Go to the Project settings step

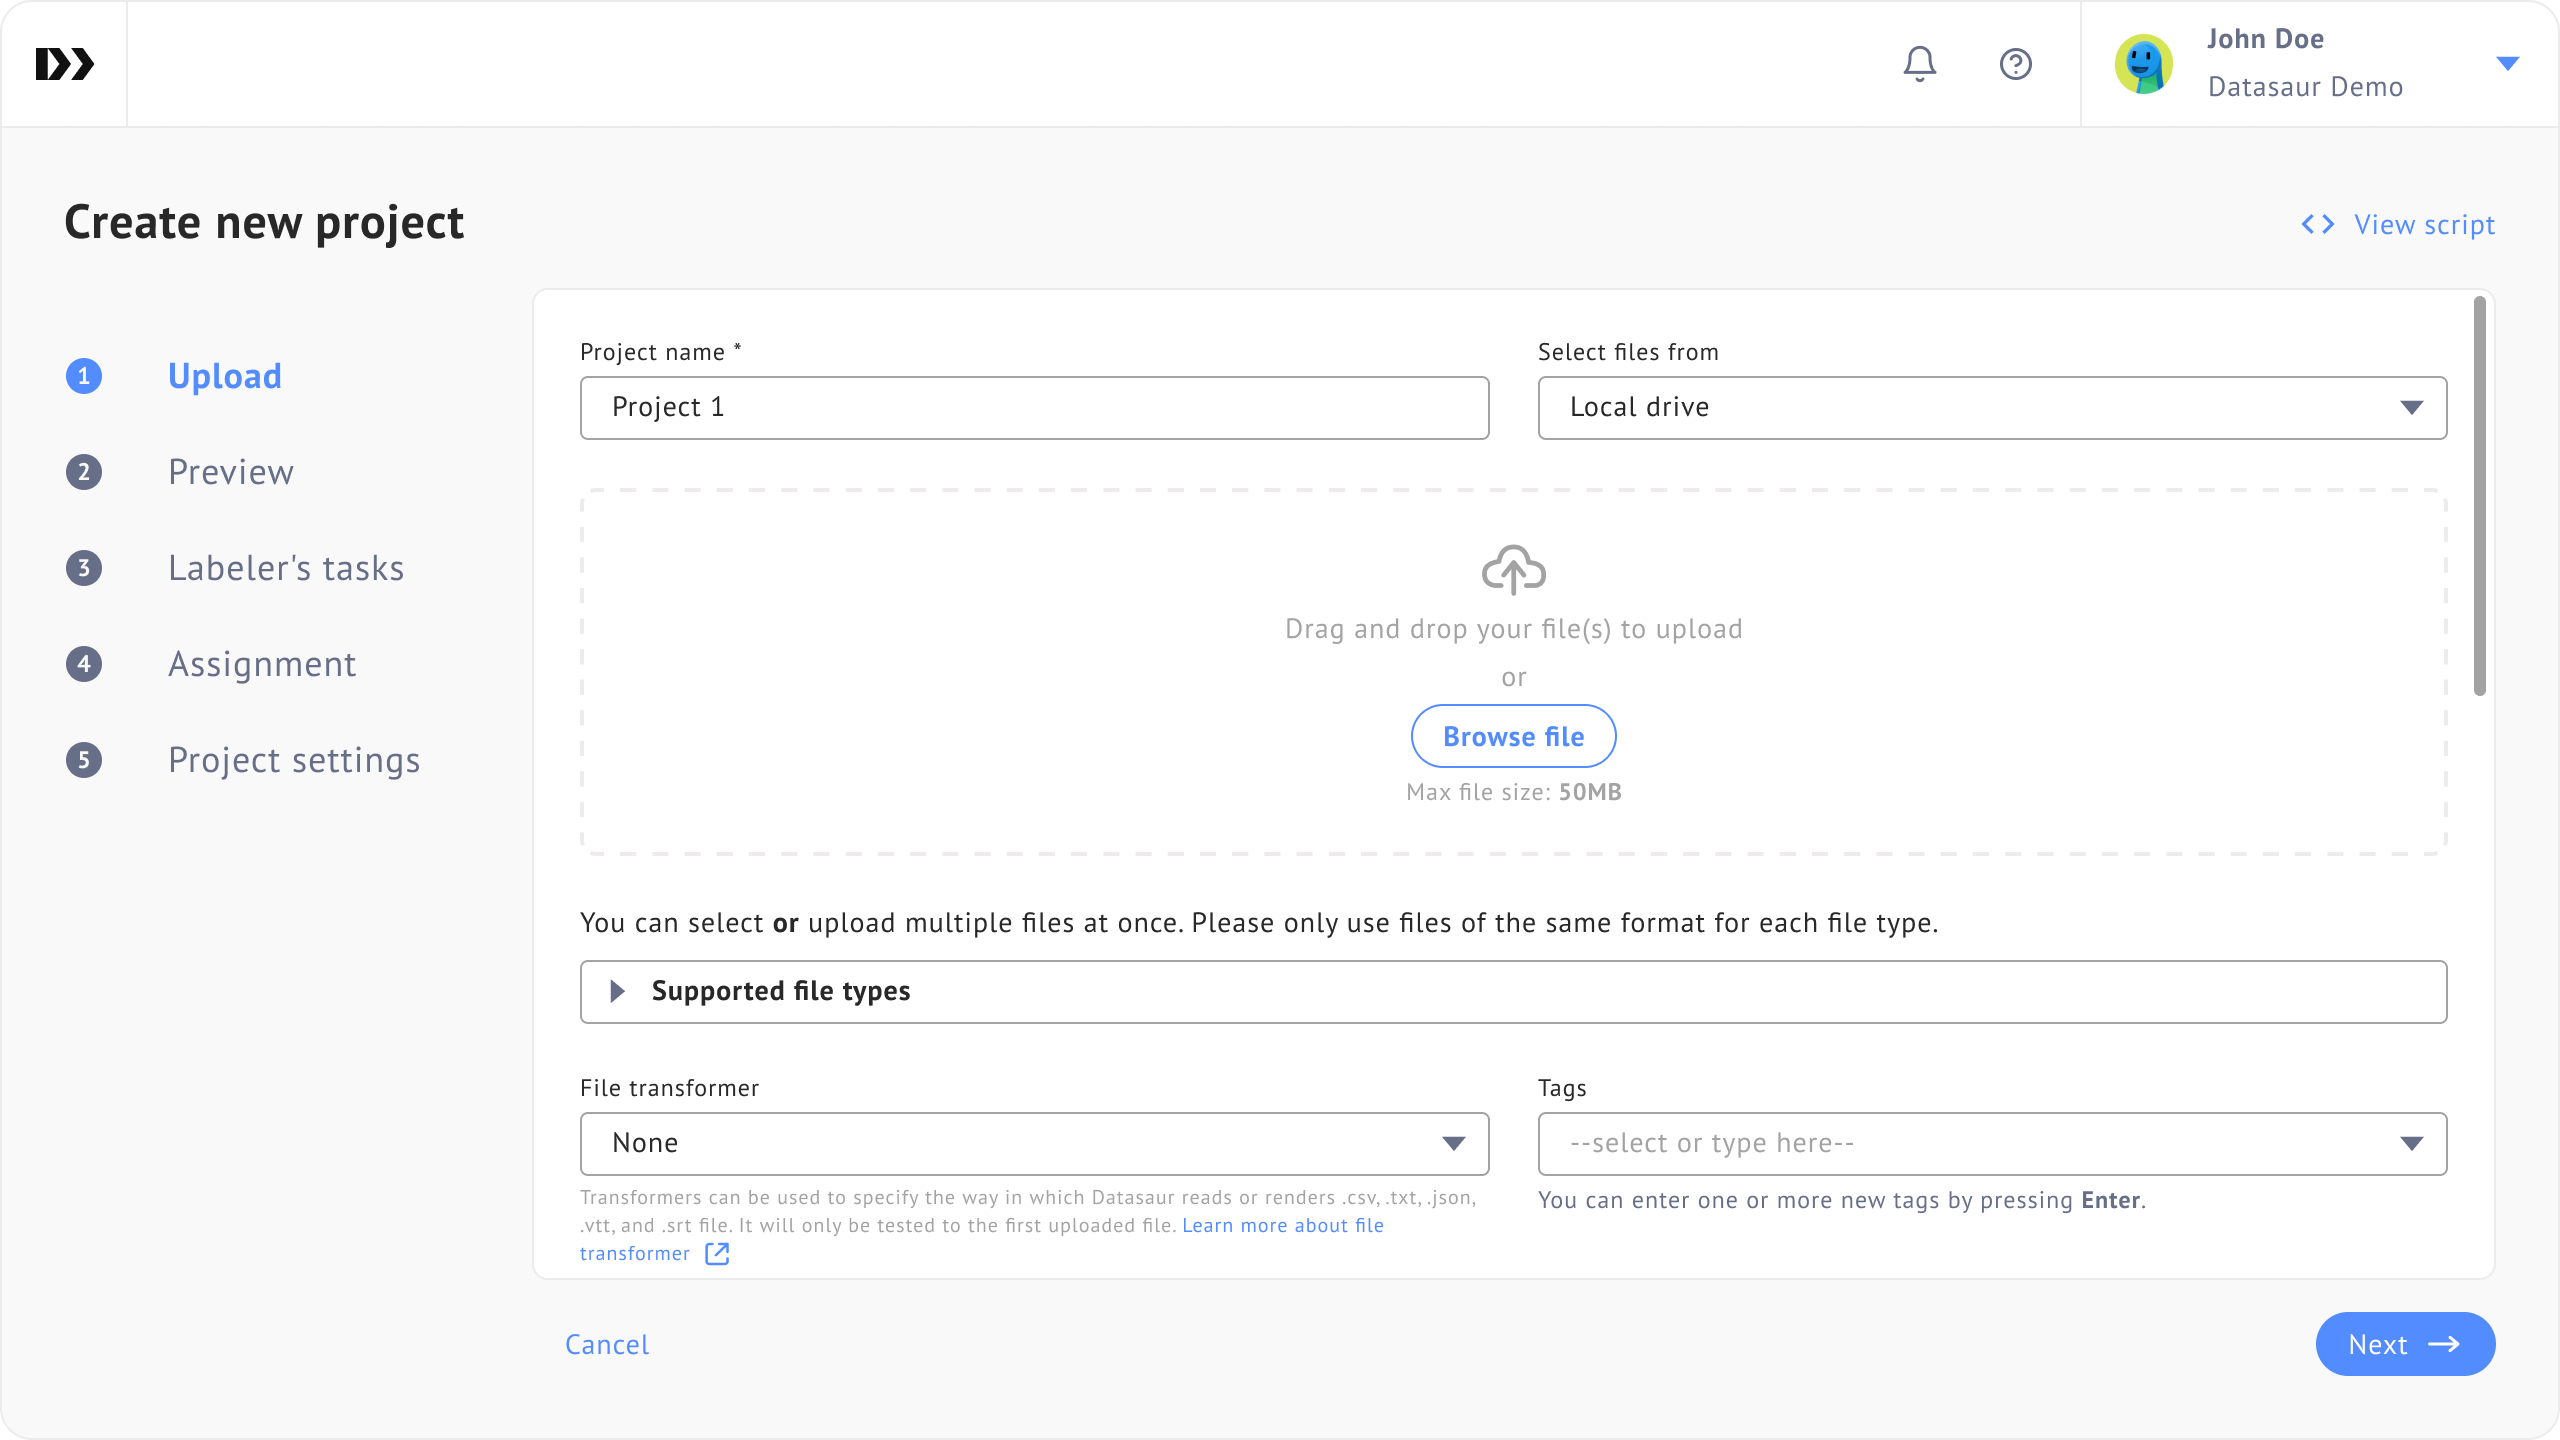[294, 760]
